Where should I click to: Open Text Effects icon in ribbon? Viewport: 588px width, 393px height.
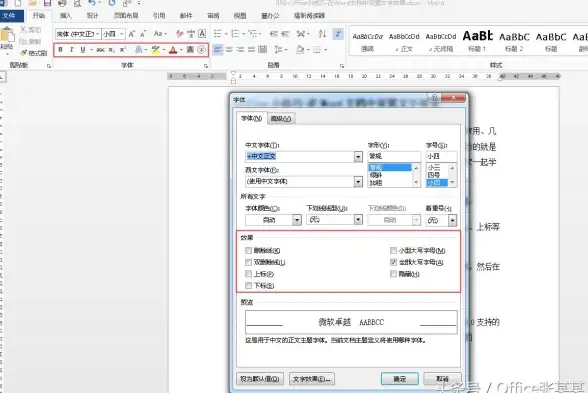(139, 50)
